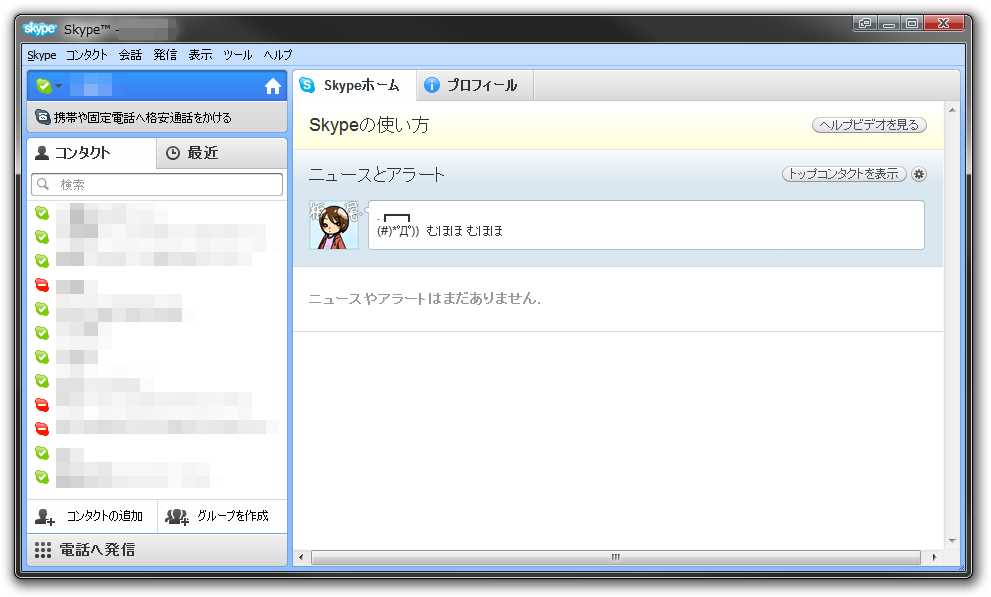This screenshot has width=991, height=597.
Task: Click the magnifier icon in search box
Action: tap(43, 184)
